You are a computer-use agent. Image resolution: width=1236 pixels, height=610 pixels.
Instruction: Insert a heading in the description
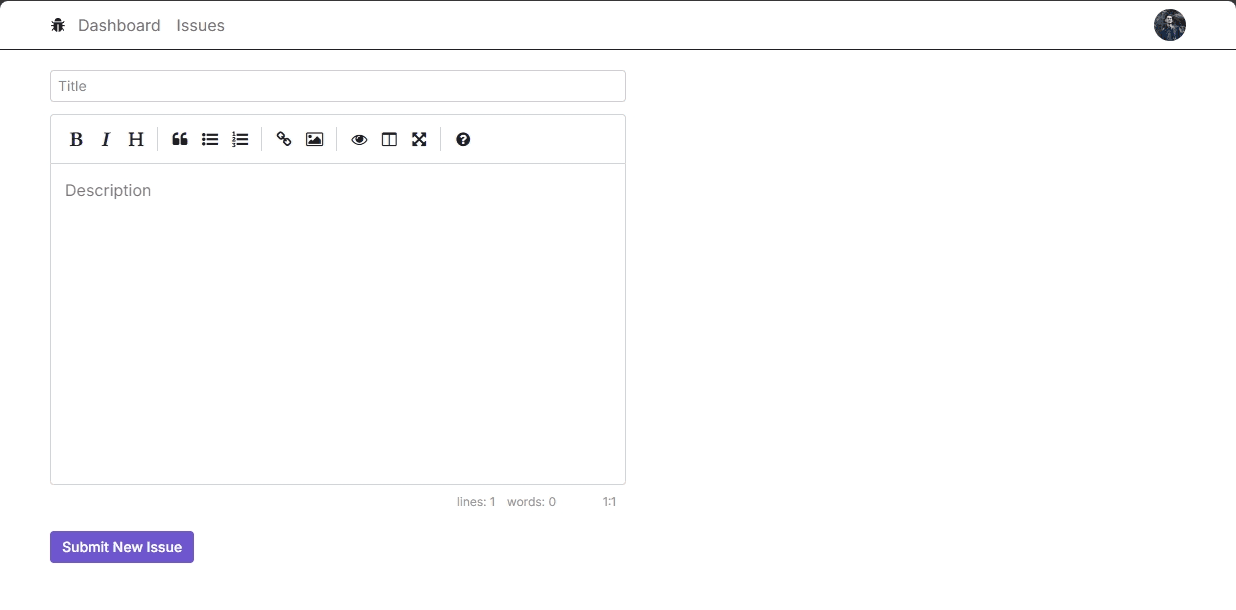point(135,139)
